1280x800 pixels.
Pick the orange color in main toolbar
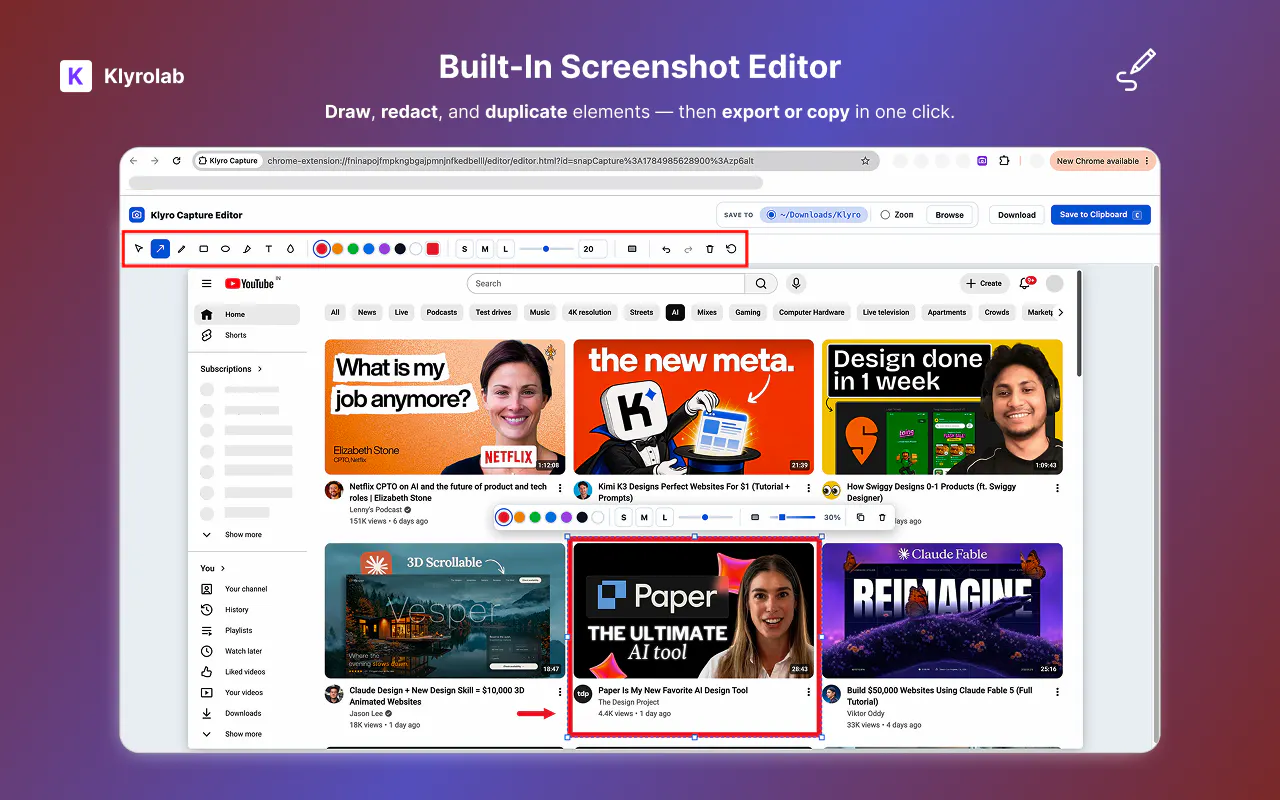337,249
